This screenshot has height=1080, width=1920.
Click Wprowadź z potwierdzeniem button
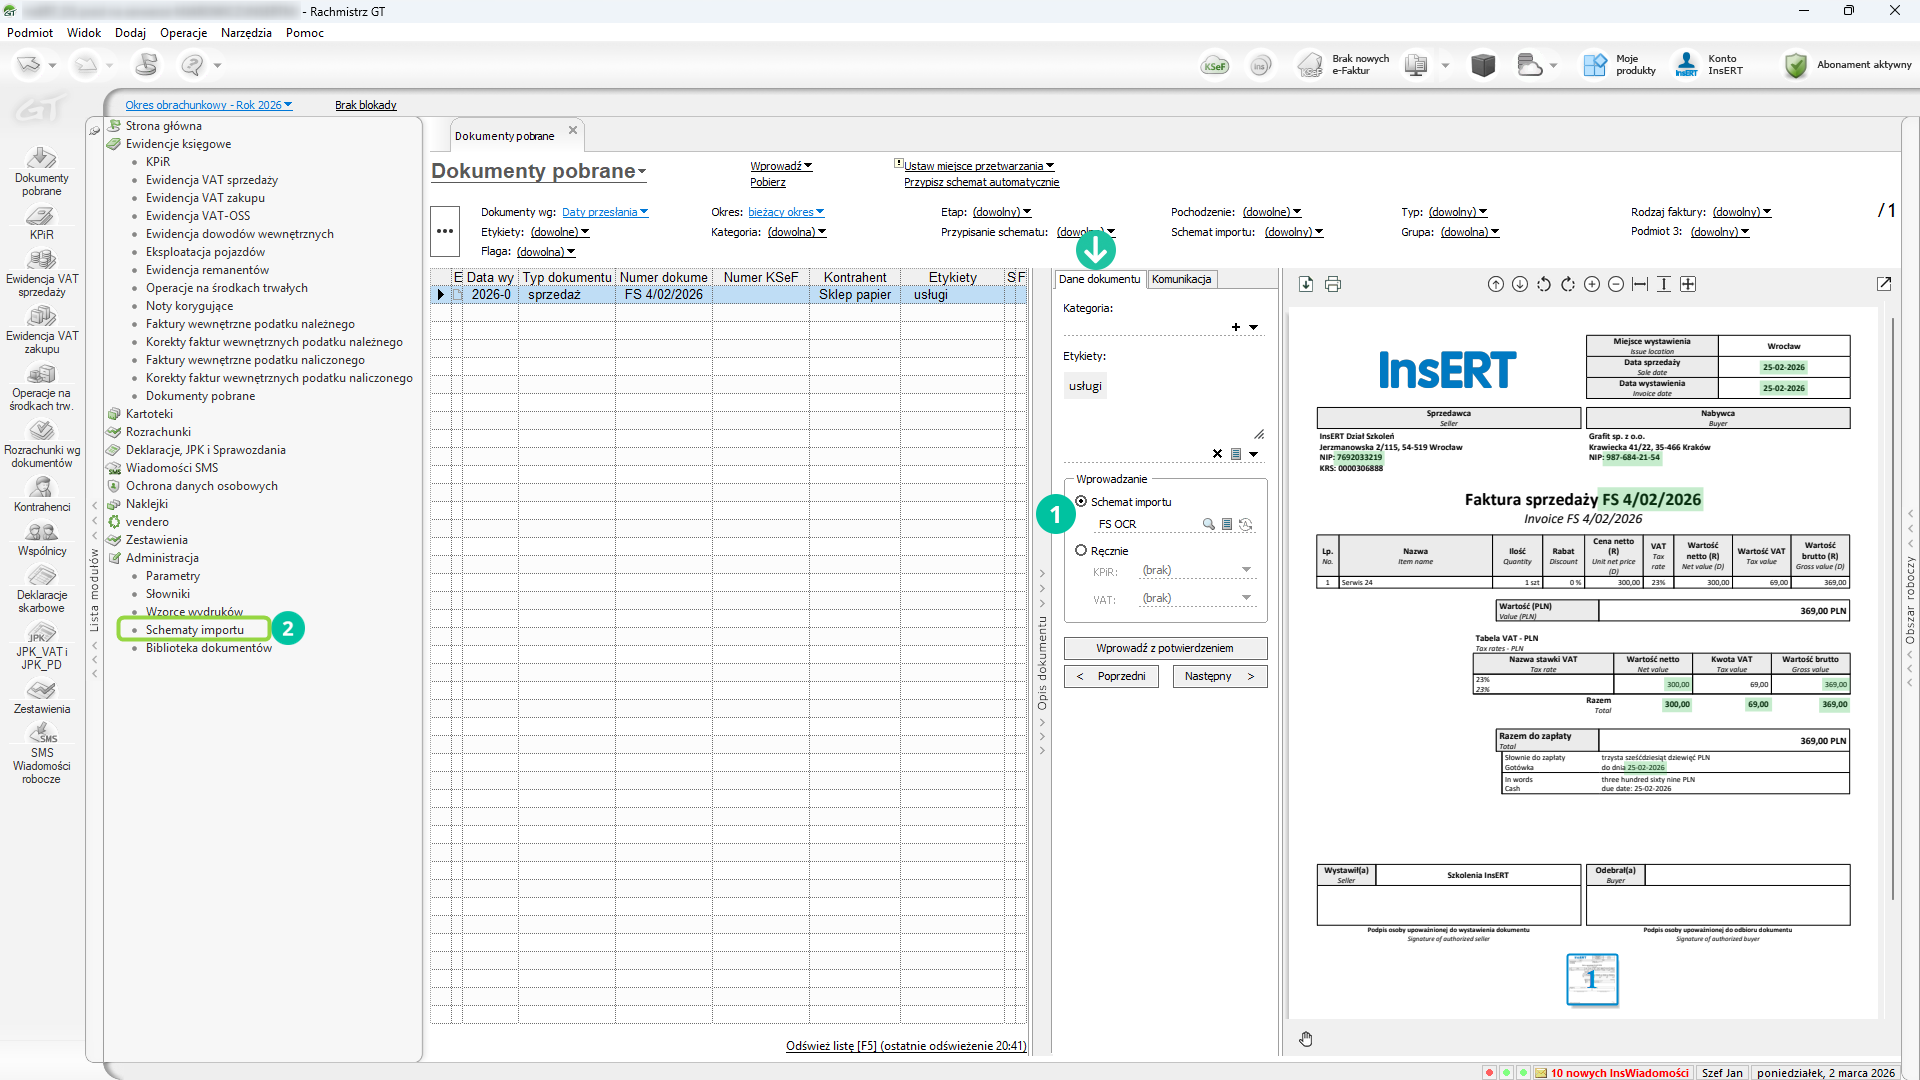(1165, 648)
